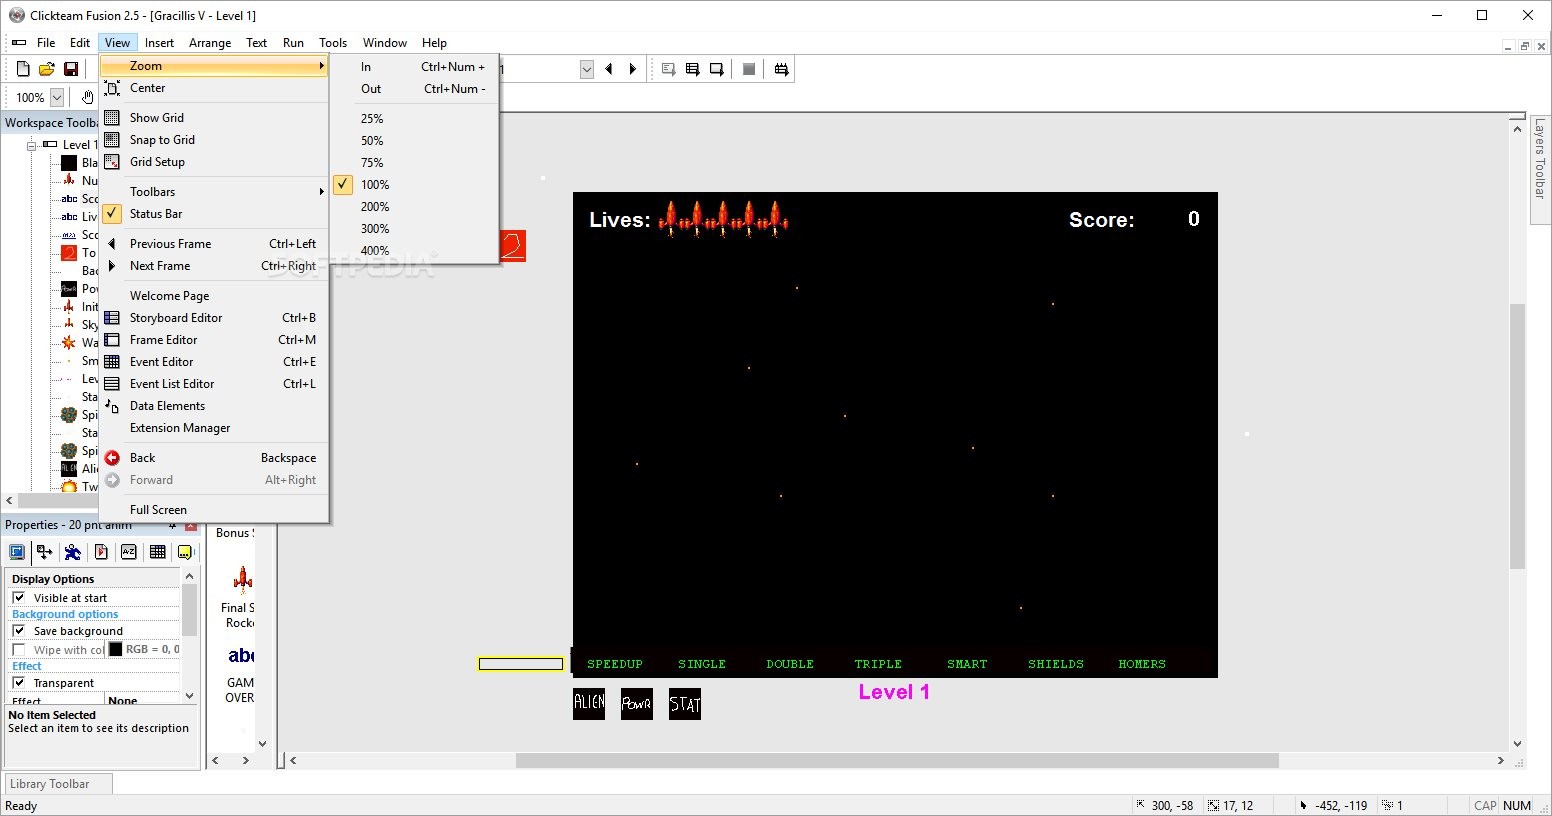
Task: Click the Full Screen menu entry
Action: coord(159,509)
